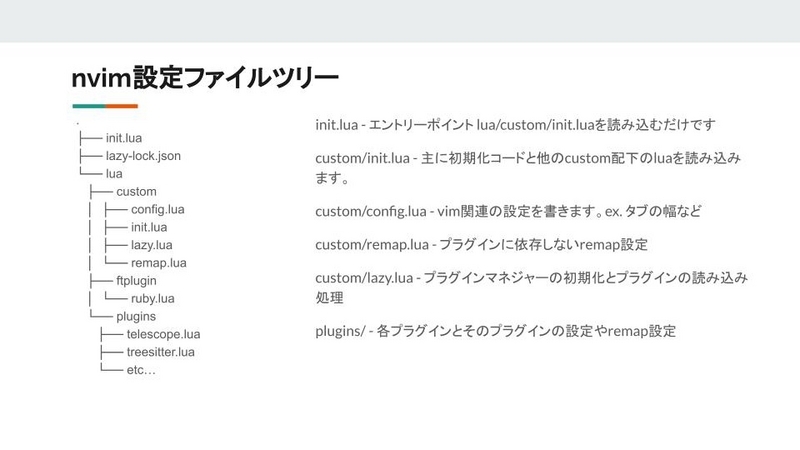This screenshot has width=800, height=450.
Task: Select 'telescope.lua' in the file tree
Action: [163, 334]
